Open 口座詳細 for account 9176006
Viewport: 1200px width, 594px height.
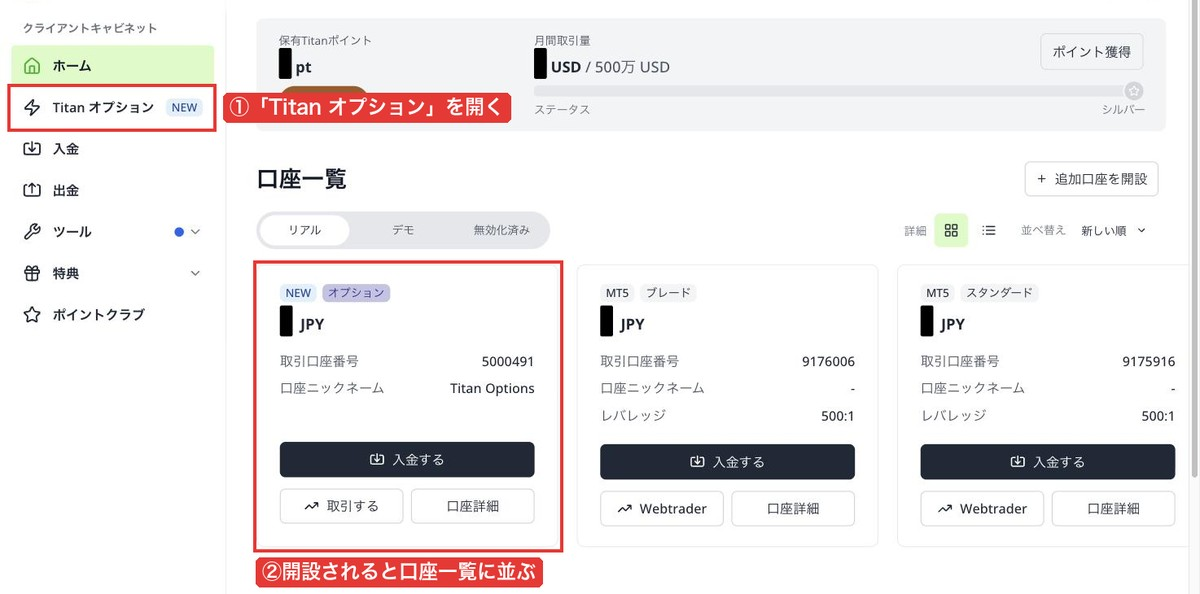[x=793, y=509]
